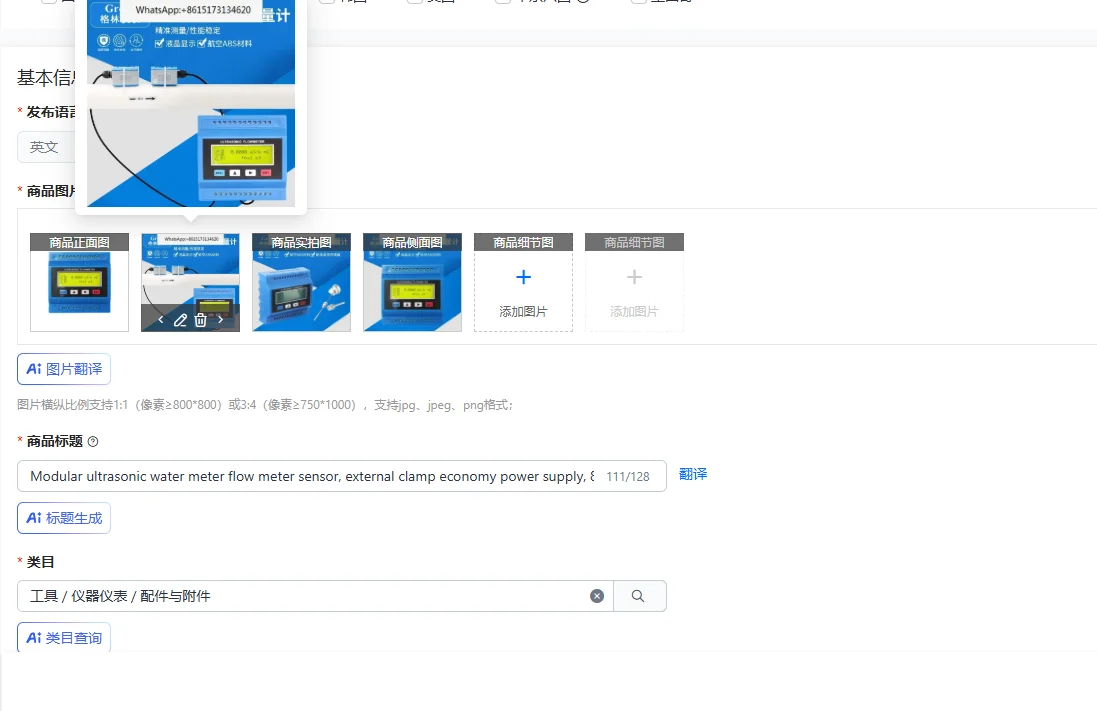Click the 翻译 link beside title
This screenshot has width=1097, height=711.
tap(693, 474)
